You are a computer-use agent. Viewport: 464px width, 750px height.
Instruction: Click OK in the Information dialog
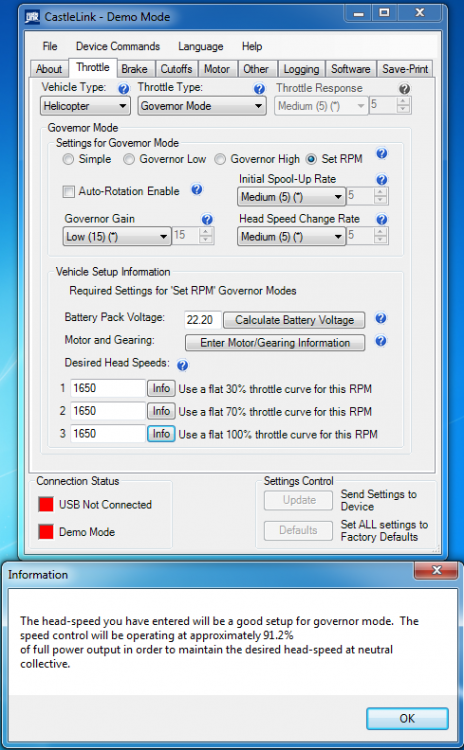click(x=407, y=718)
